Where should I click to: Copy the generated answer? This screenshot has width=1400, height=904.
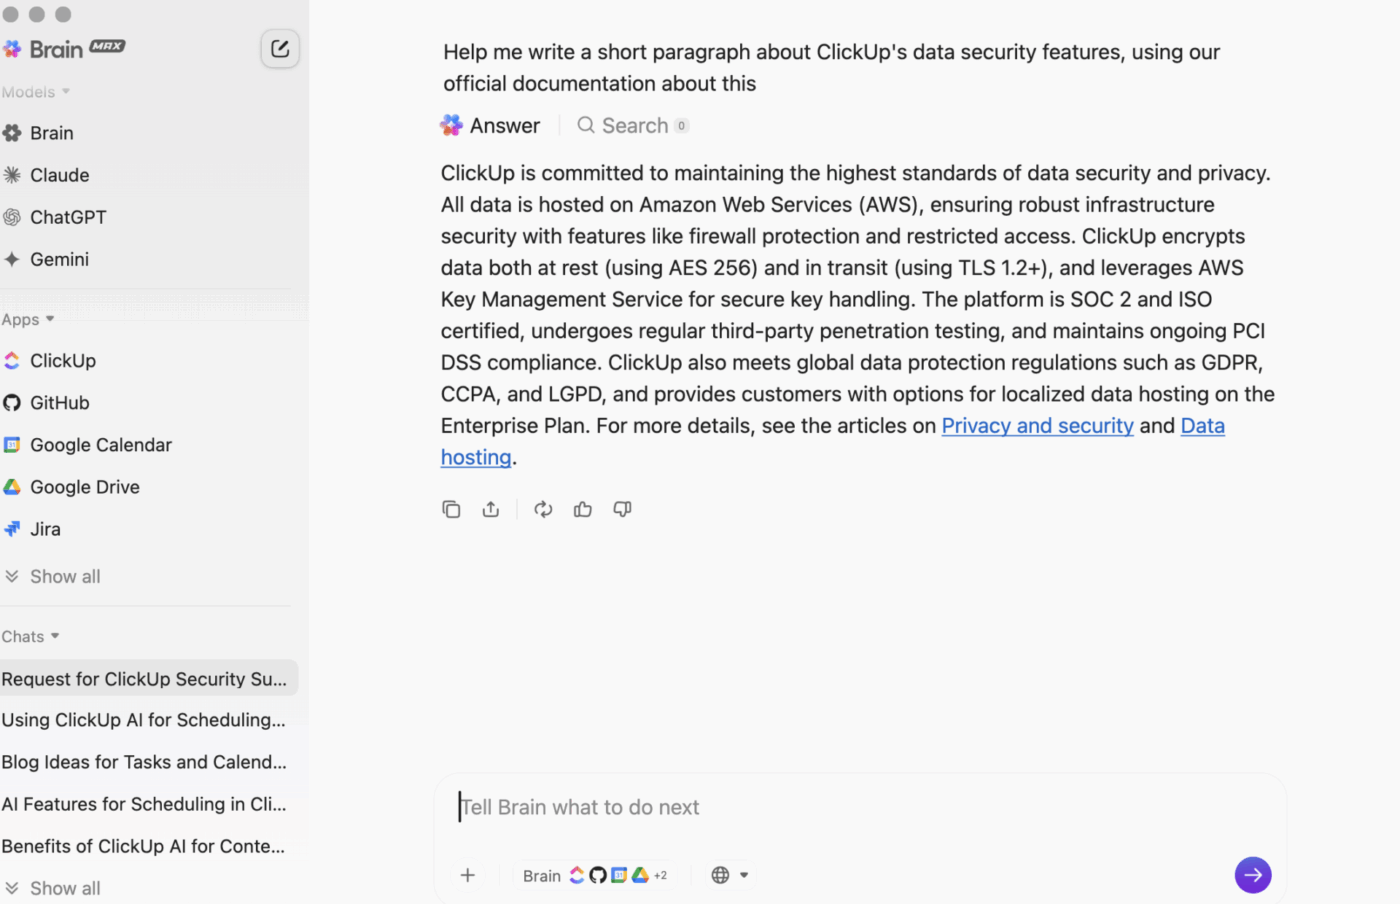pos(451,509)
